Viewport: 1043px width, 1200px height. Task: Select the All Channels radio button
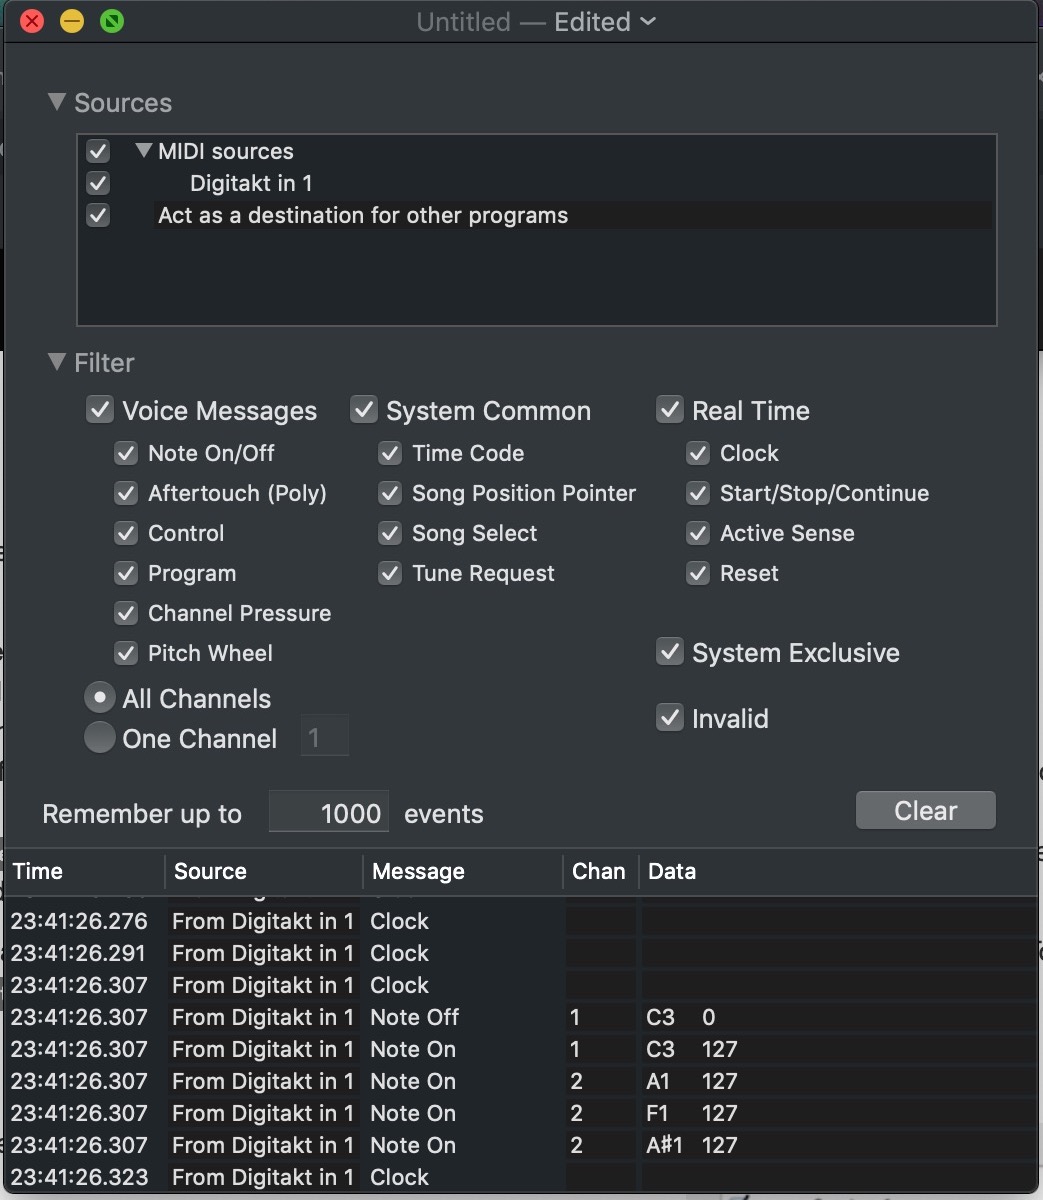(x=99, y=698)
